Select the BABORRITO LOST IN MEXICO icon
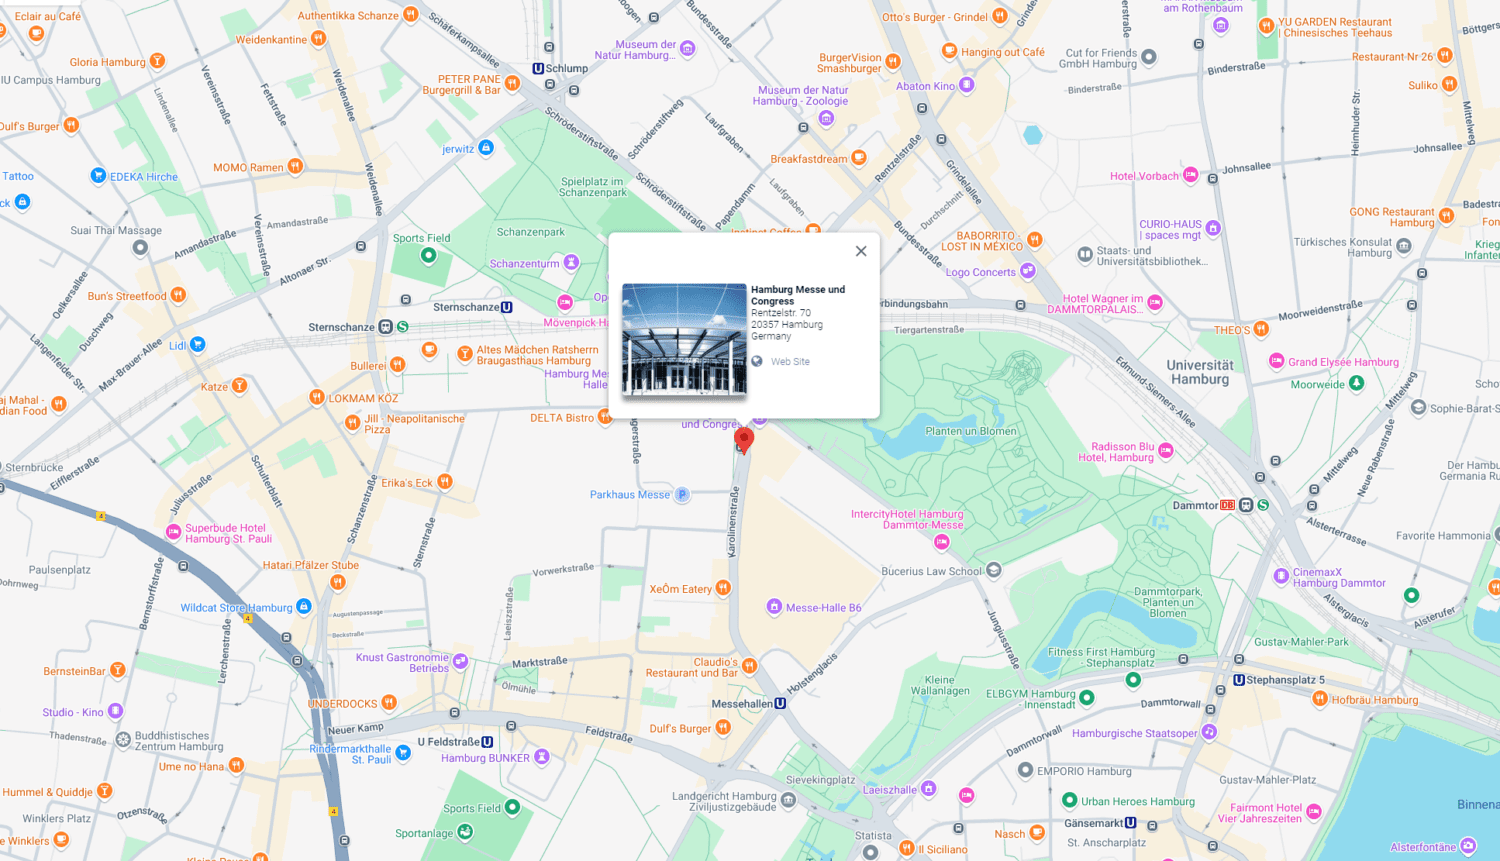Viewport: 1500px width, 861px height. (1035, 240)
